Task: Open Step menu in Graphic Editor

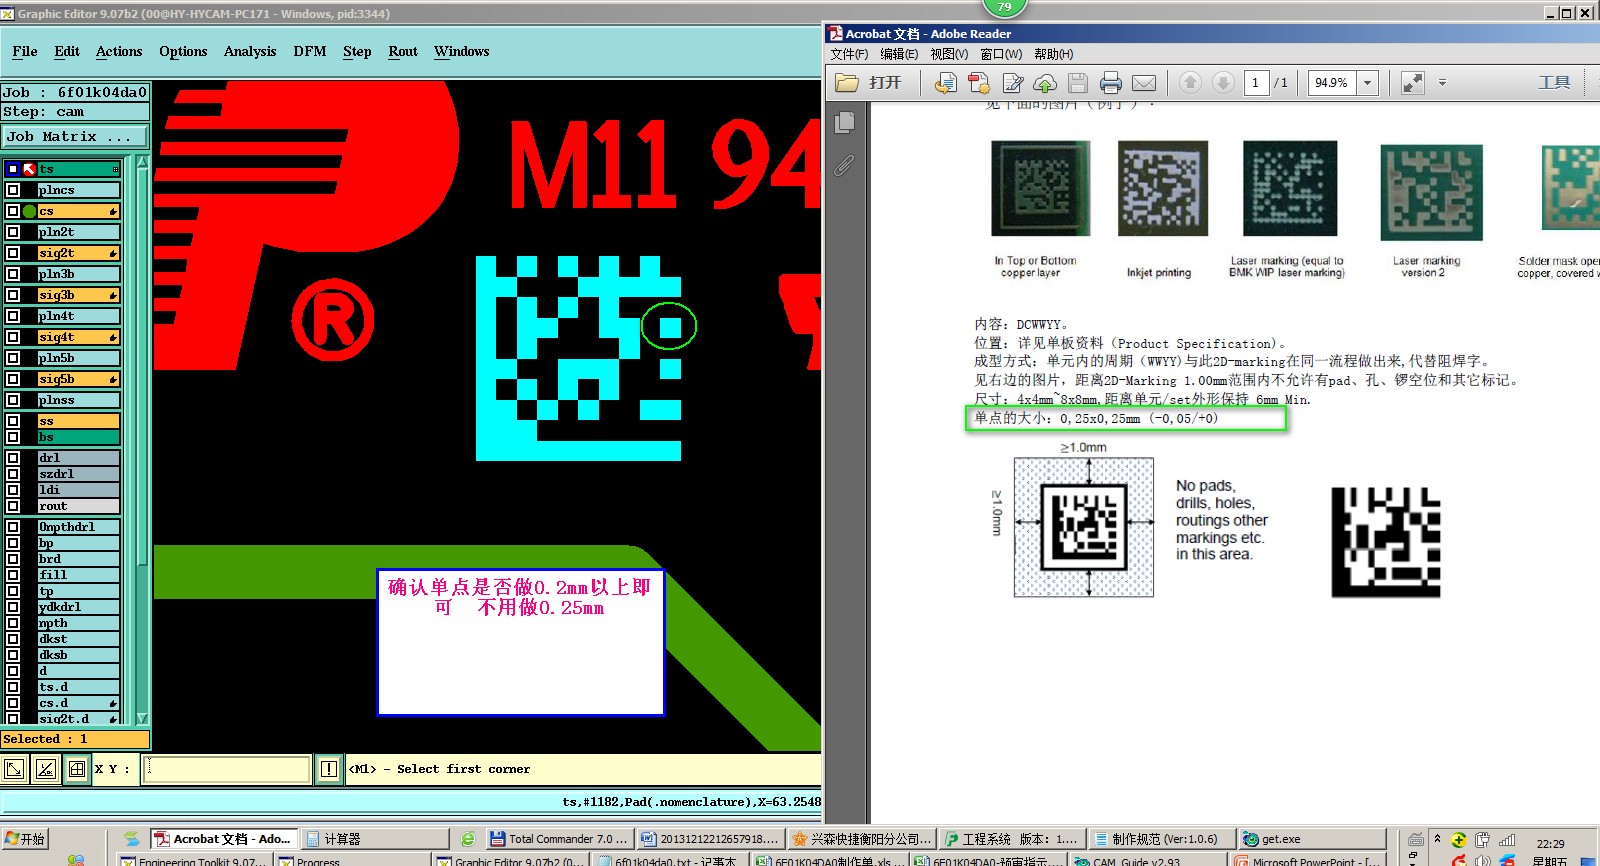Action: click(x=357, y=51)
